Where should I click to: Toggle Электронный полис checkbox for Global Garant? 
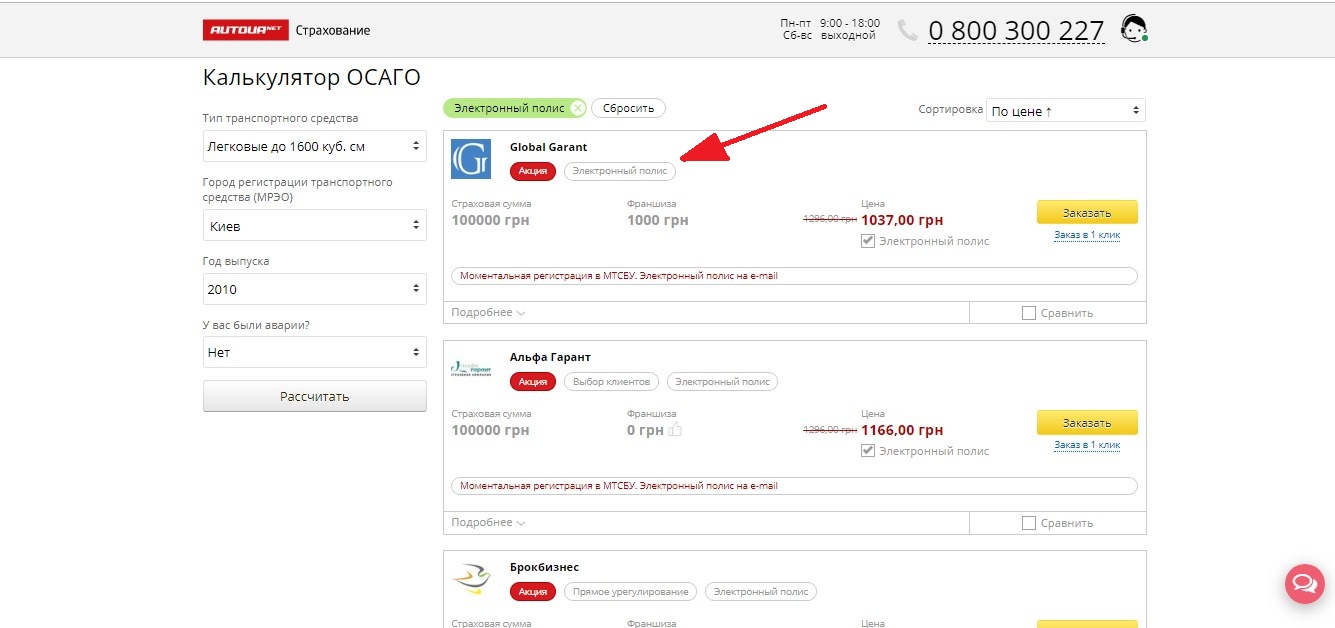pos(868,241)
